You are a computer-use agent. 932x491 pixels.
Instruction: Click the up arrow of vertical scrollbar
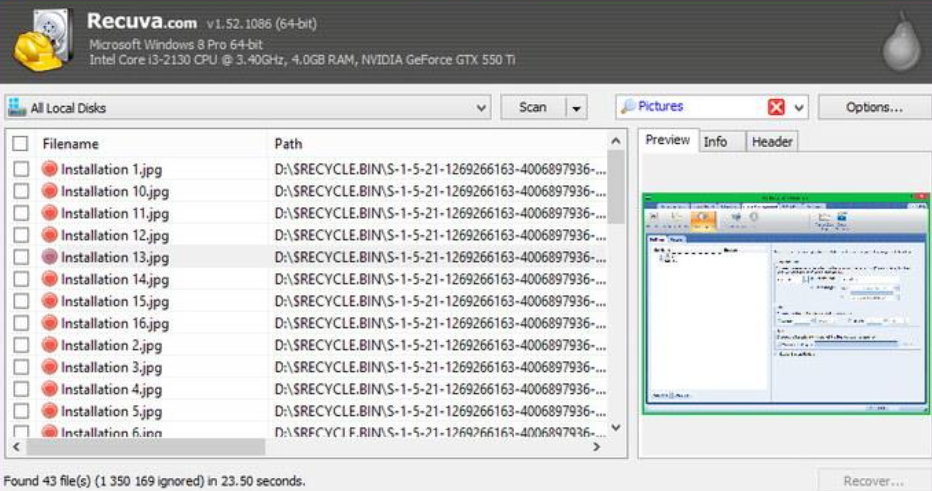[x=616, y=141]
